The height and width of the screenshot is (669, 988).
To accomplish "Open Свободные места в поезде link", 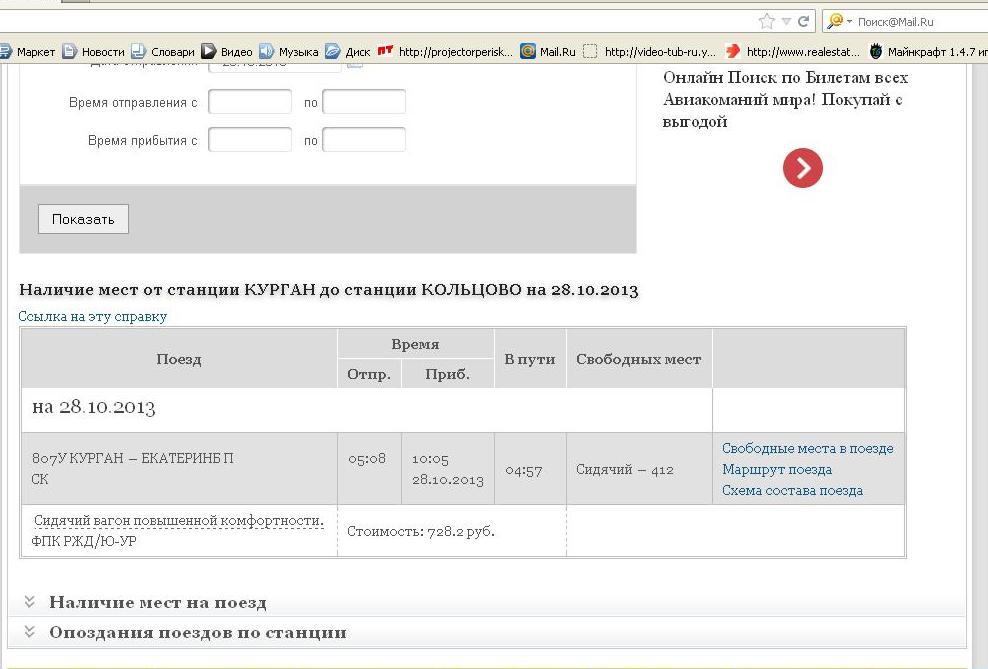I will coord(807,449).
